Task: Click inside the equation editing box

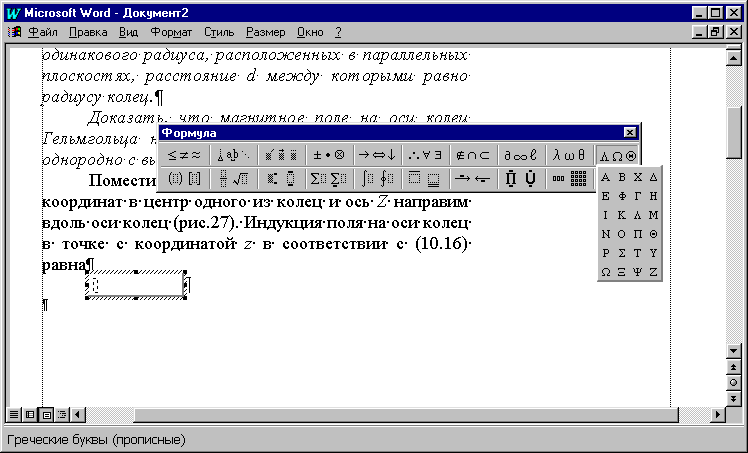Action: tap(136, 285)
